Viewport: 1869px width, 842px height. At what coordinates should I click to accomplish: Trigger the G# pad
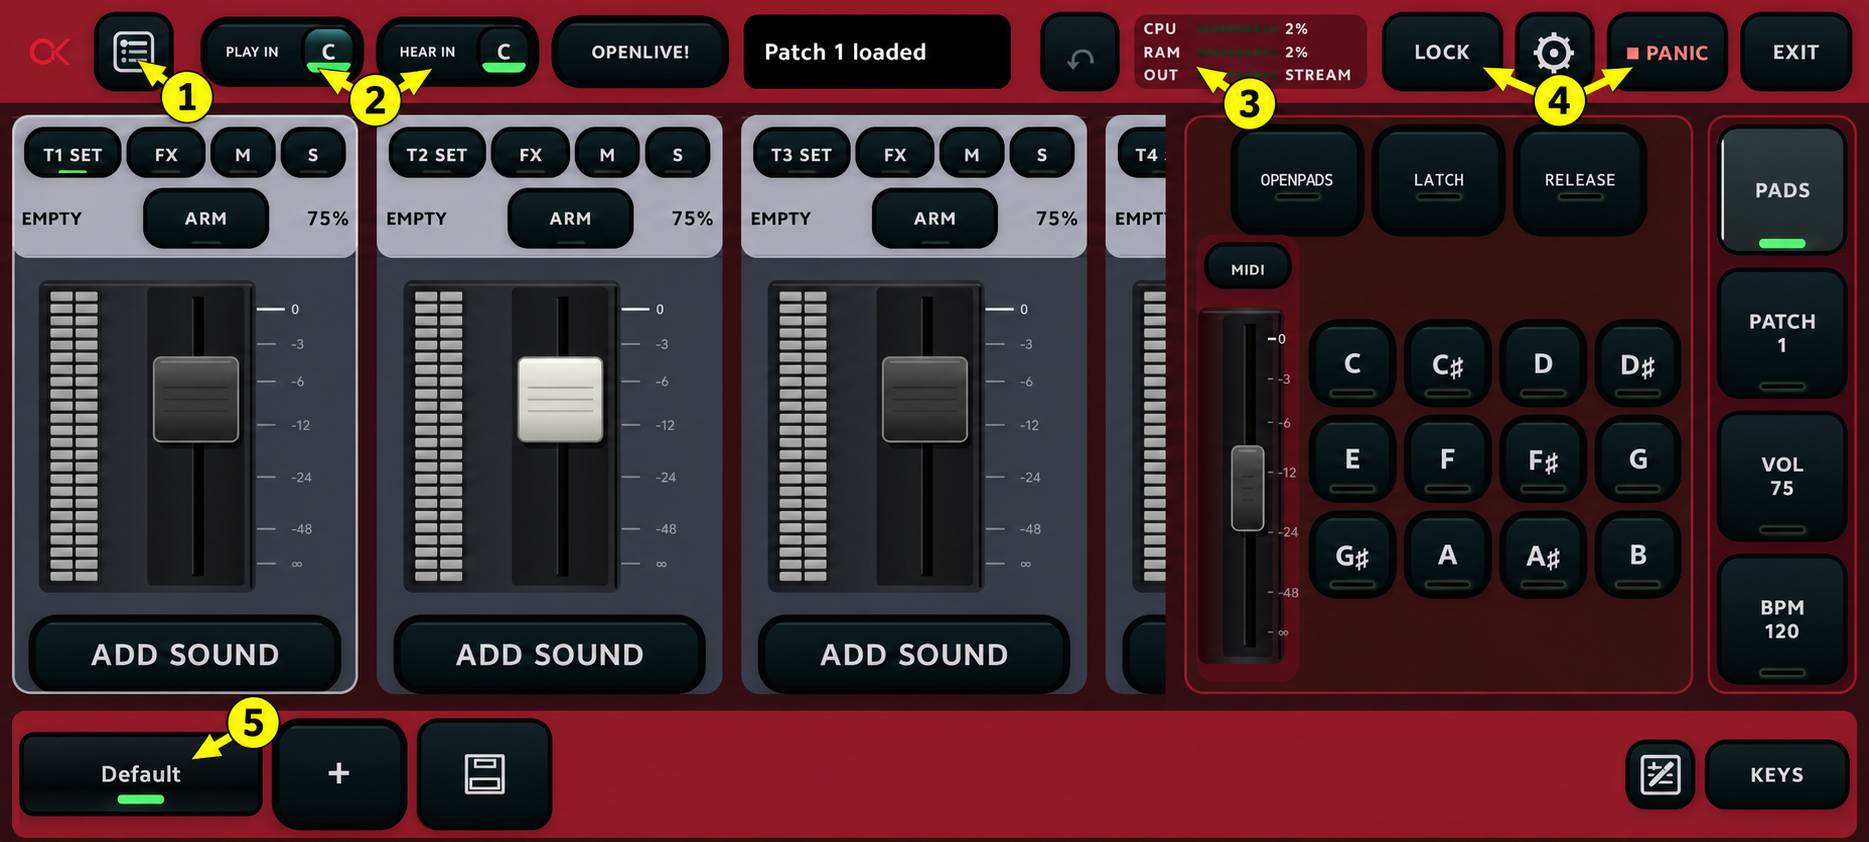coord(1352,556)
